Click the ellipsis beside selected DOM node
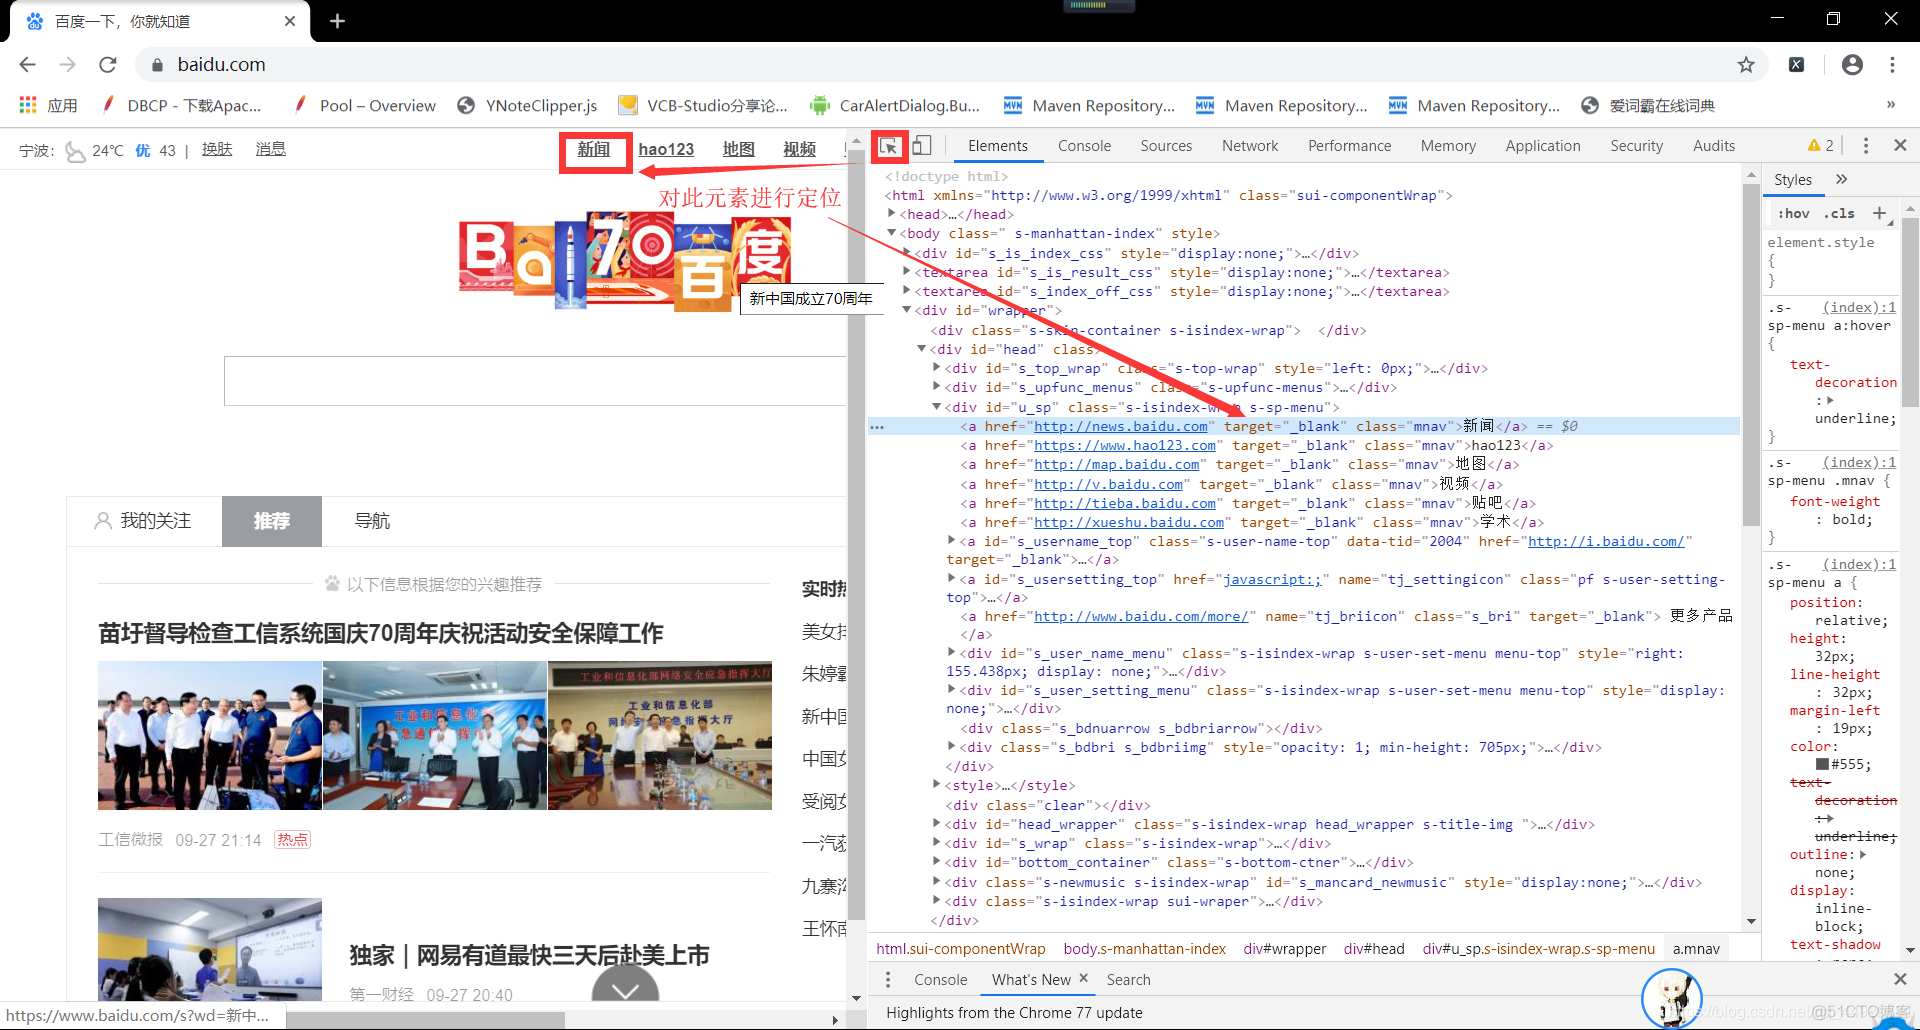This screenshot has height=1030, width=1920. pos(877,427)
